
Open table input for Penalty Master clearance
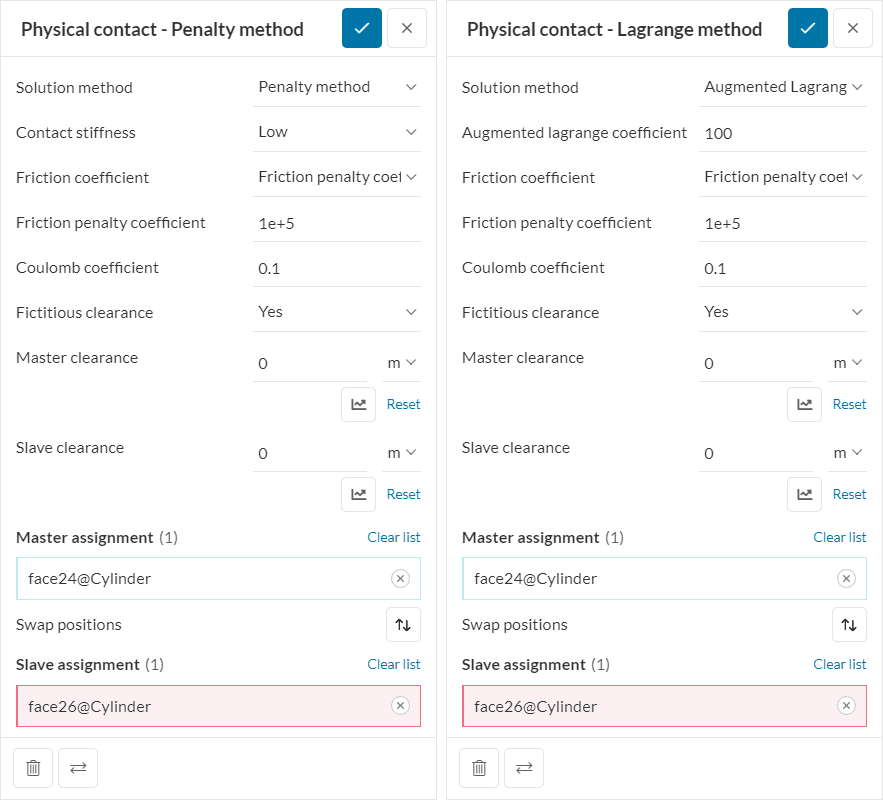[x=358, y=404]
